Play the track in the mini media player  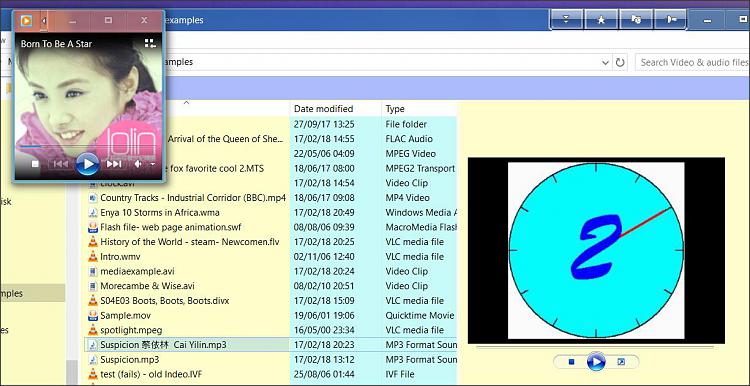pos(88,164)
